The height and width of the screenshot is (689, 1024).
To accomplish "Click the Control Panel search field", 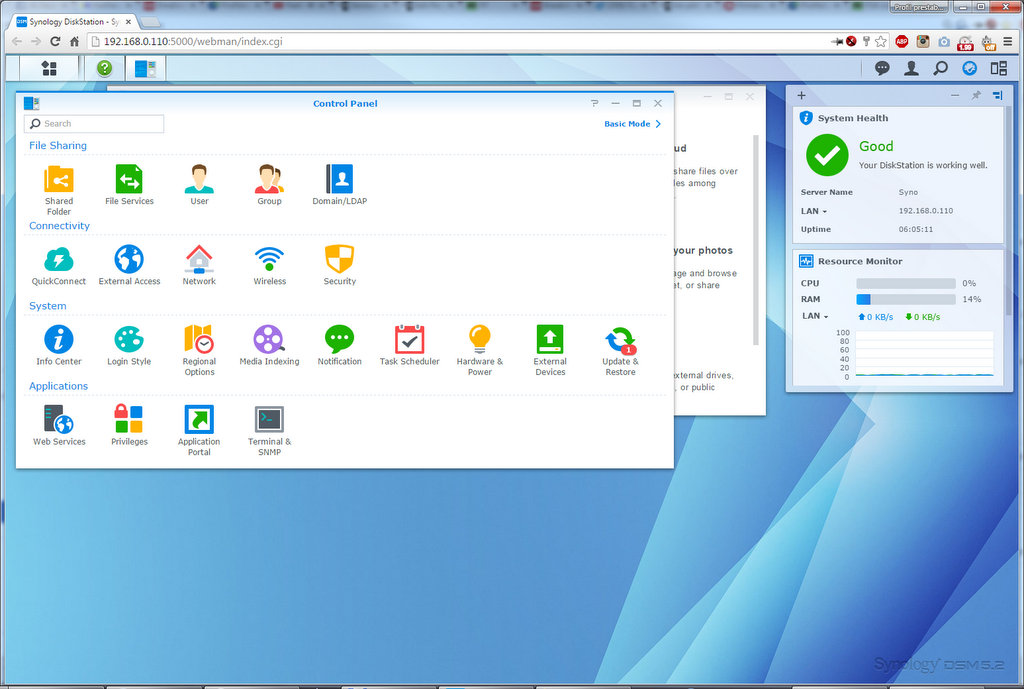I will 94,123.
